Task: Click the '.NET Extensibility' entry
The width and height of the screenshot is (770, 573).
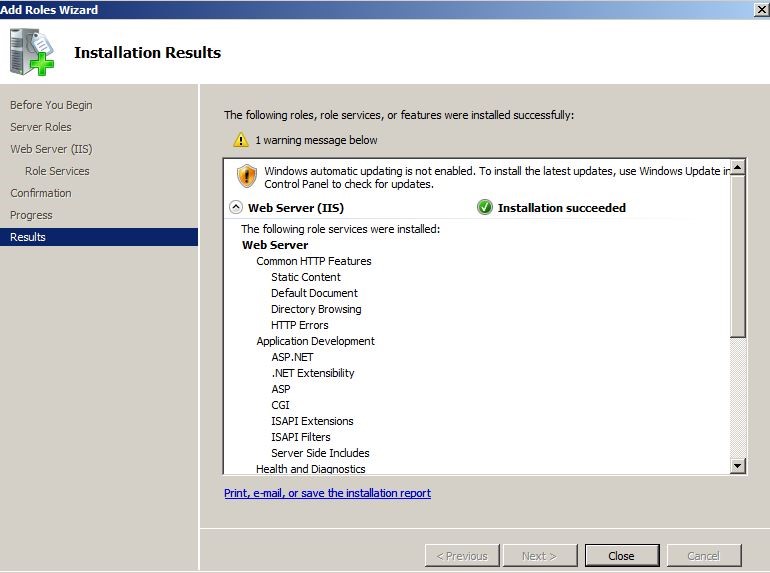Action: pyautogui.click(x=313, y=373)
